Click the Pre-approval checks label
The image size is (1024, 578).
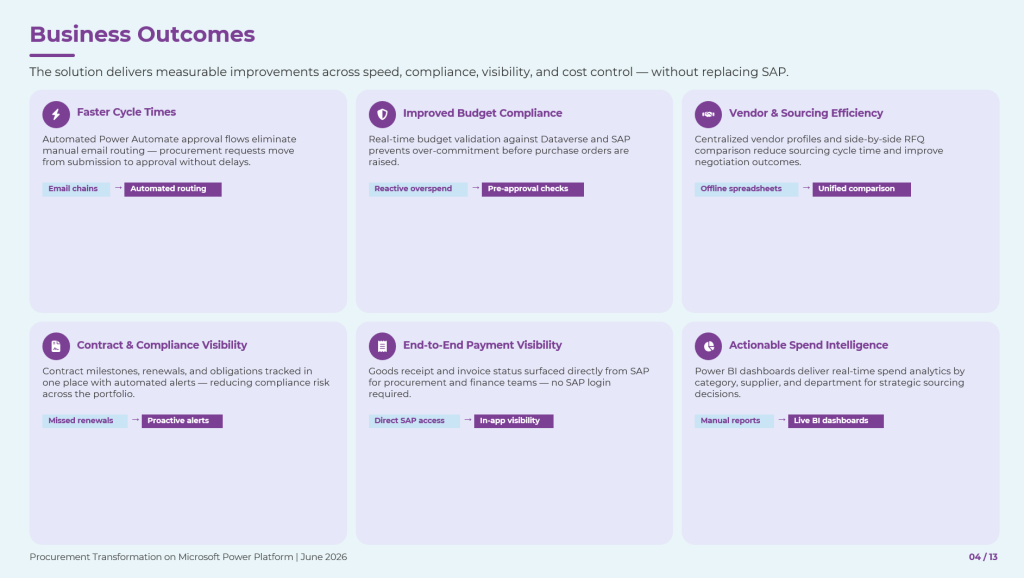[533, 189]
